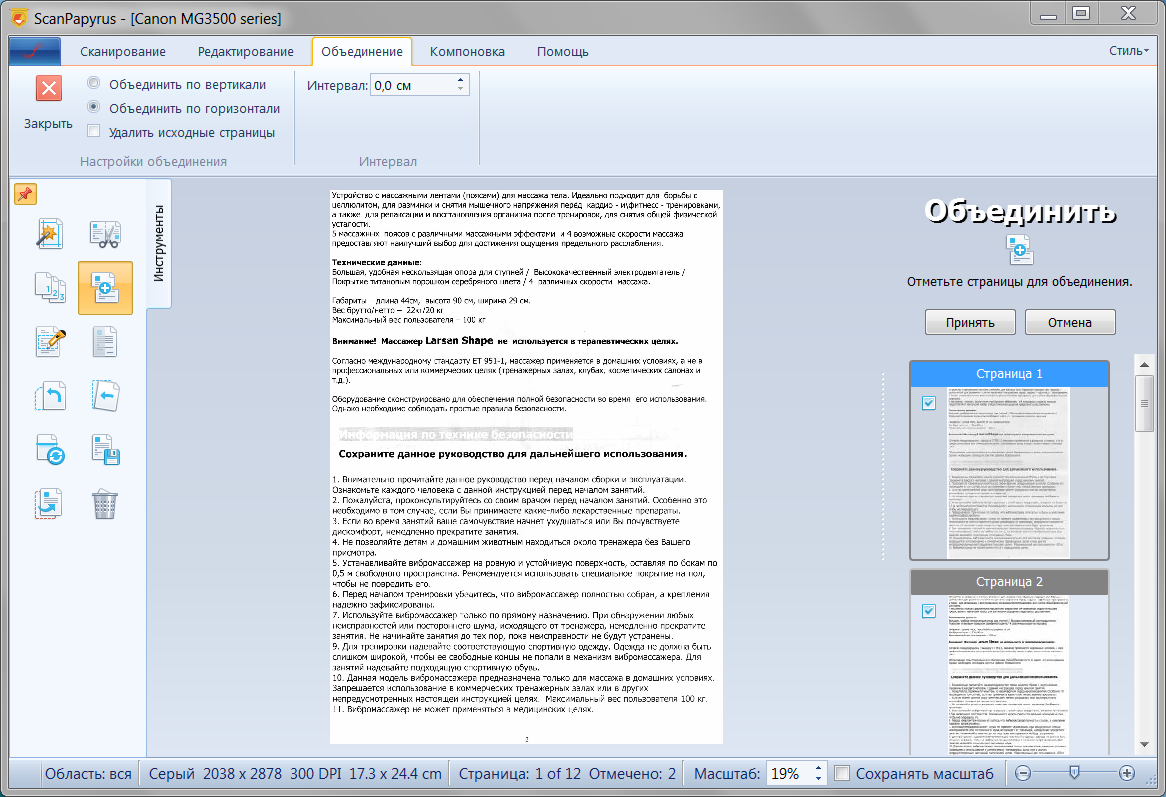
Task: Increase Масштаб with up spinner arrow
Action: tap(818, 768)
